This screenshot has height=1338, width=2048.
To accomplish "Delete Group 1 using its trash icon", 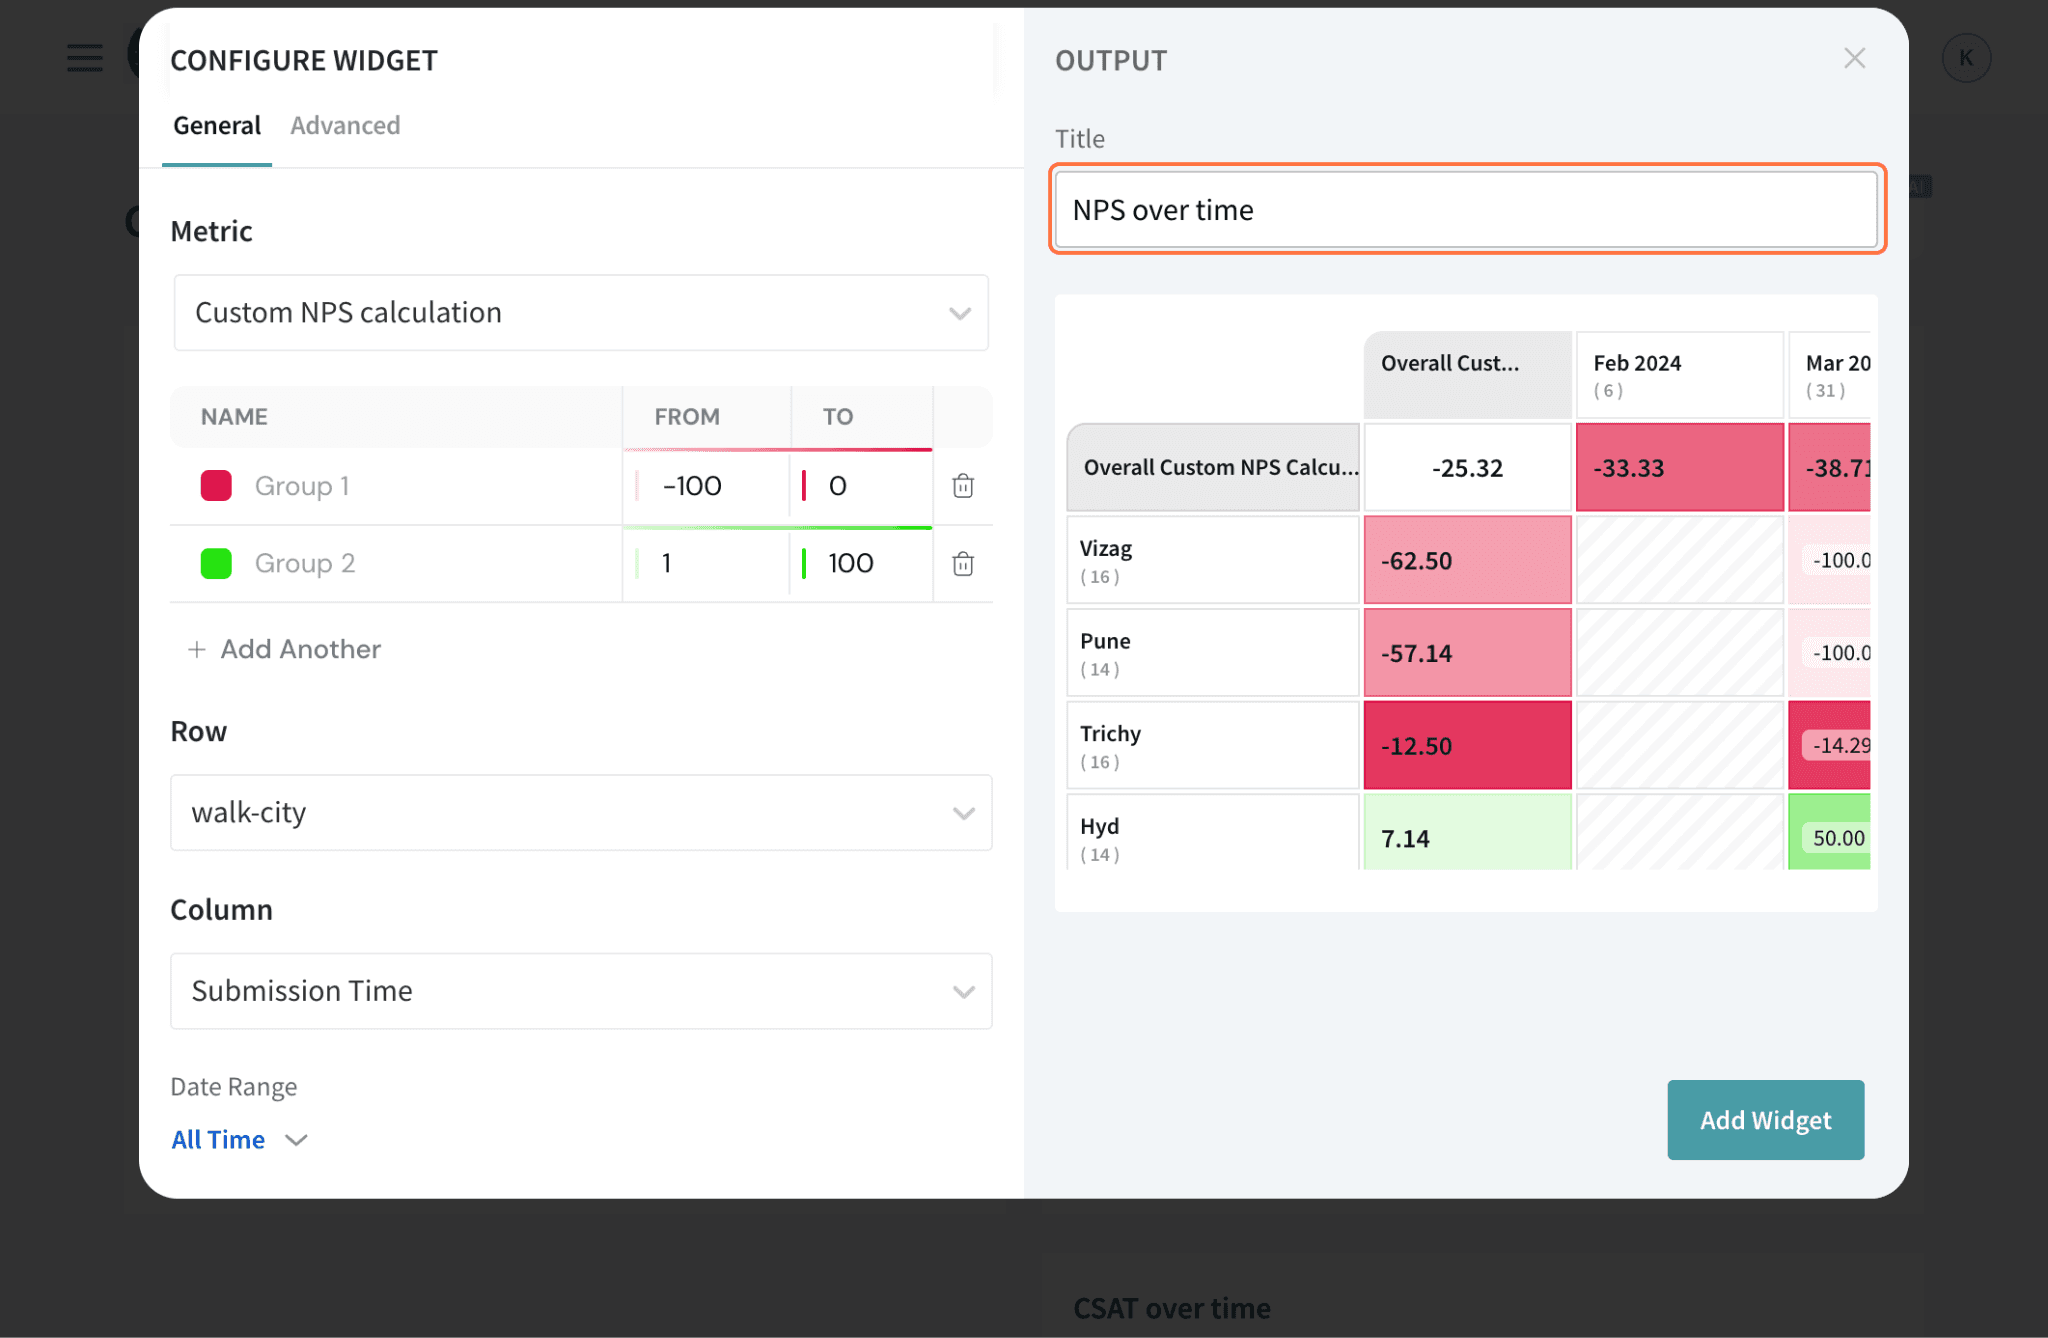I will coord(962,486).
